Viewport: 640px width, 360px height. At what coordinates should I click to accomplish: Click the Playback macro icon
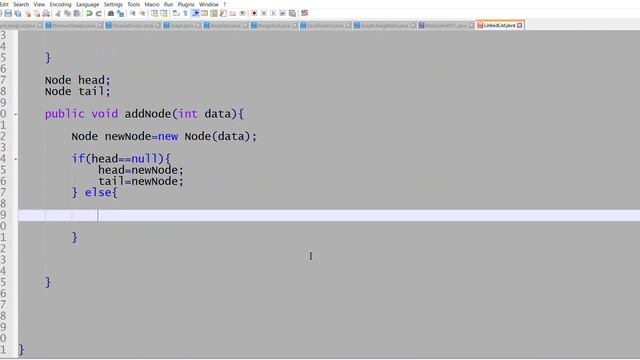point(273,13)
